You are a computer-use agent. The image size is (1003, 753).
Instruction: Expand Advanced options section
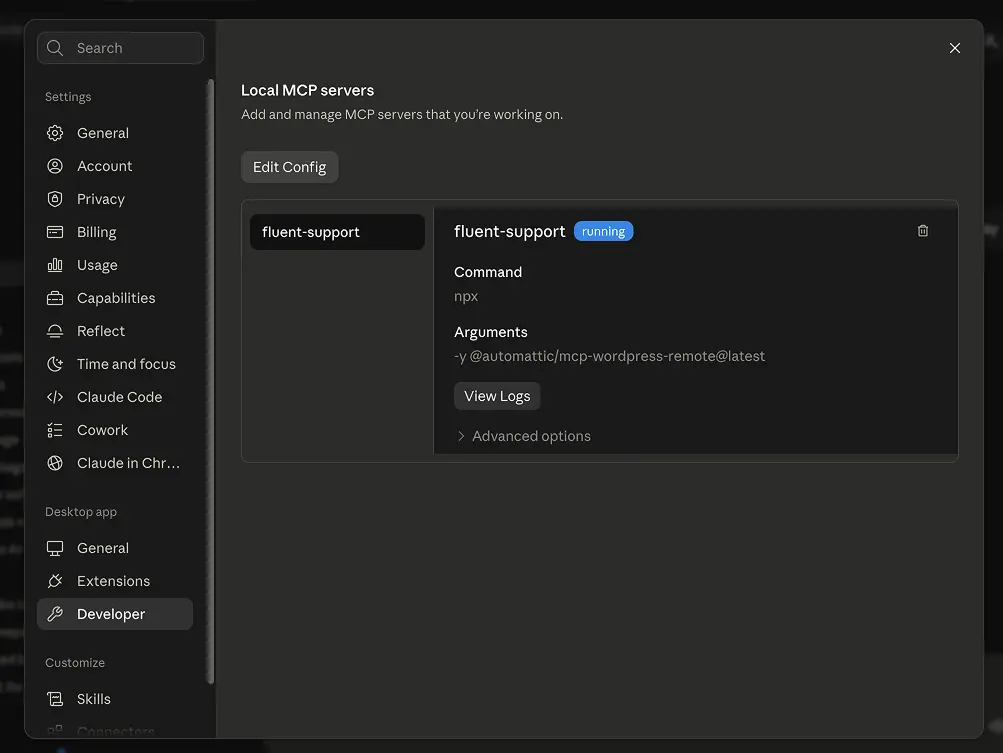pos(523,436)
